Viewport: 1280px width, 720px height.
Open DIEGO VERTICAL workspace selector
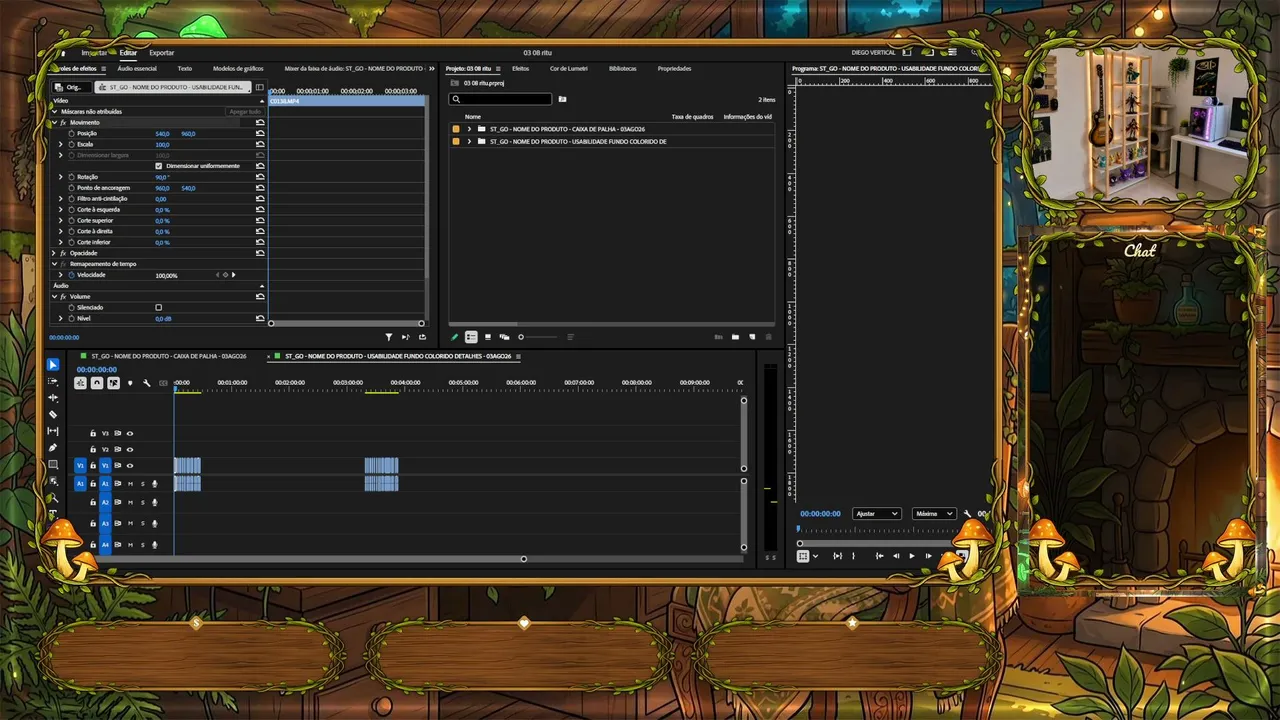coord(874,52)
